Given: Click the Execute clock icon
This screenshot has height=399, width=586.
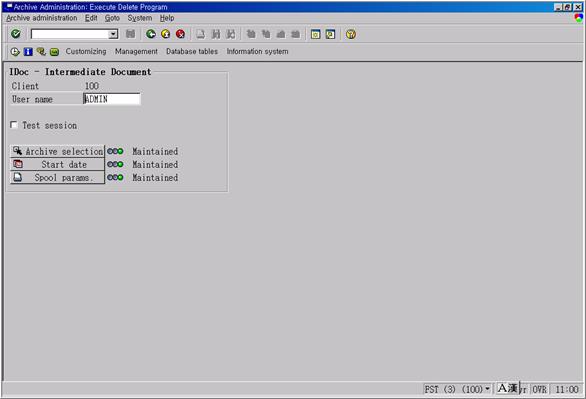Looking at the screenshot, I should [15, 52].
